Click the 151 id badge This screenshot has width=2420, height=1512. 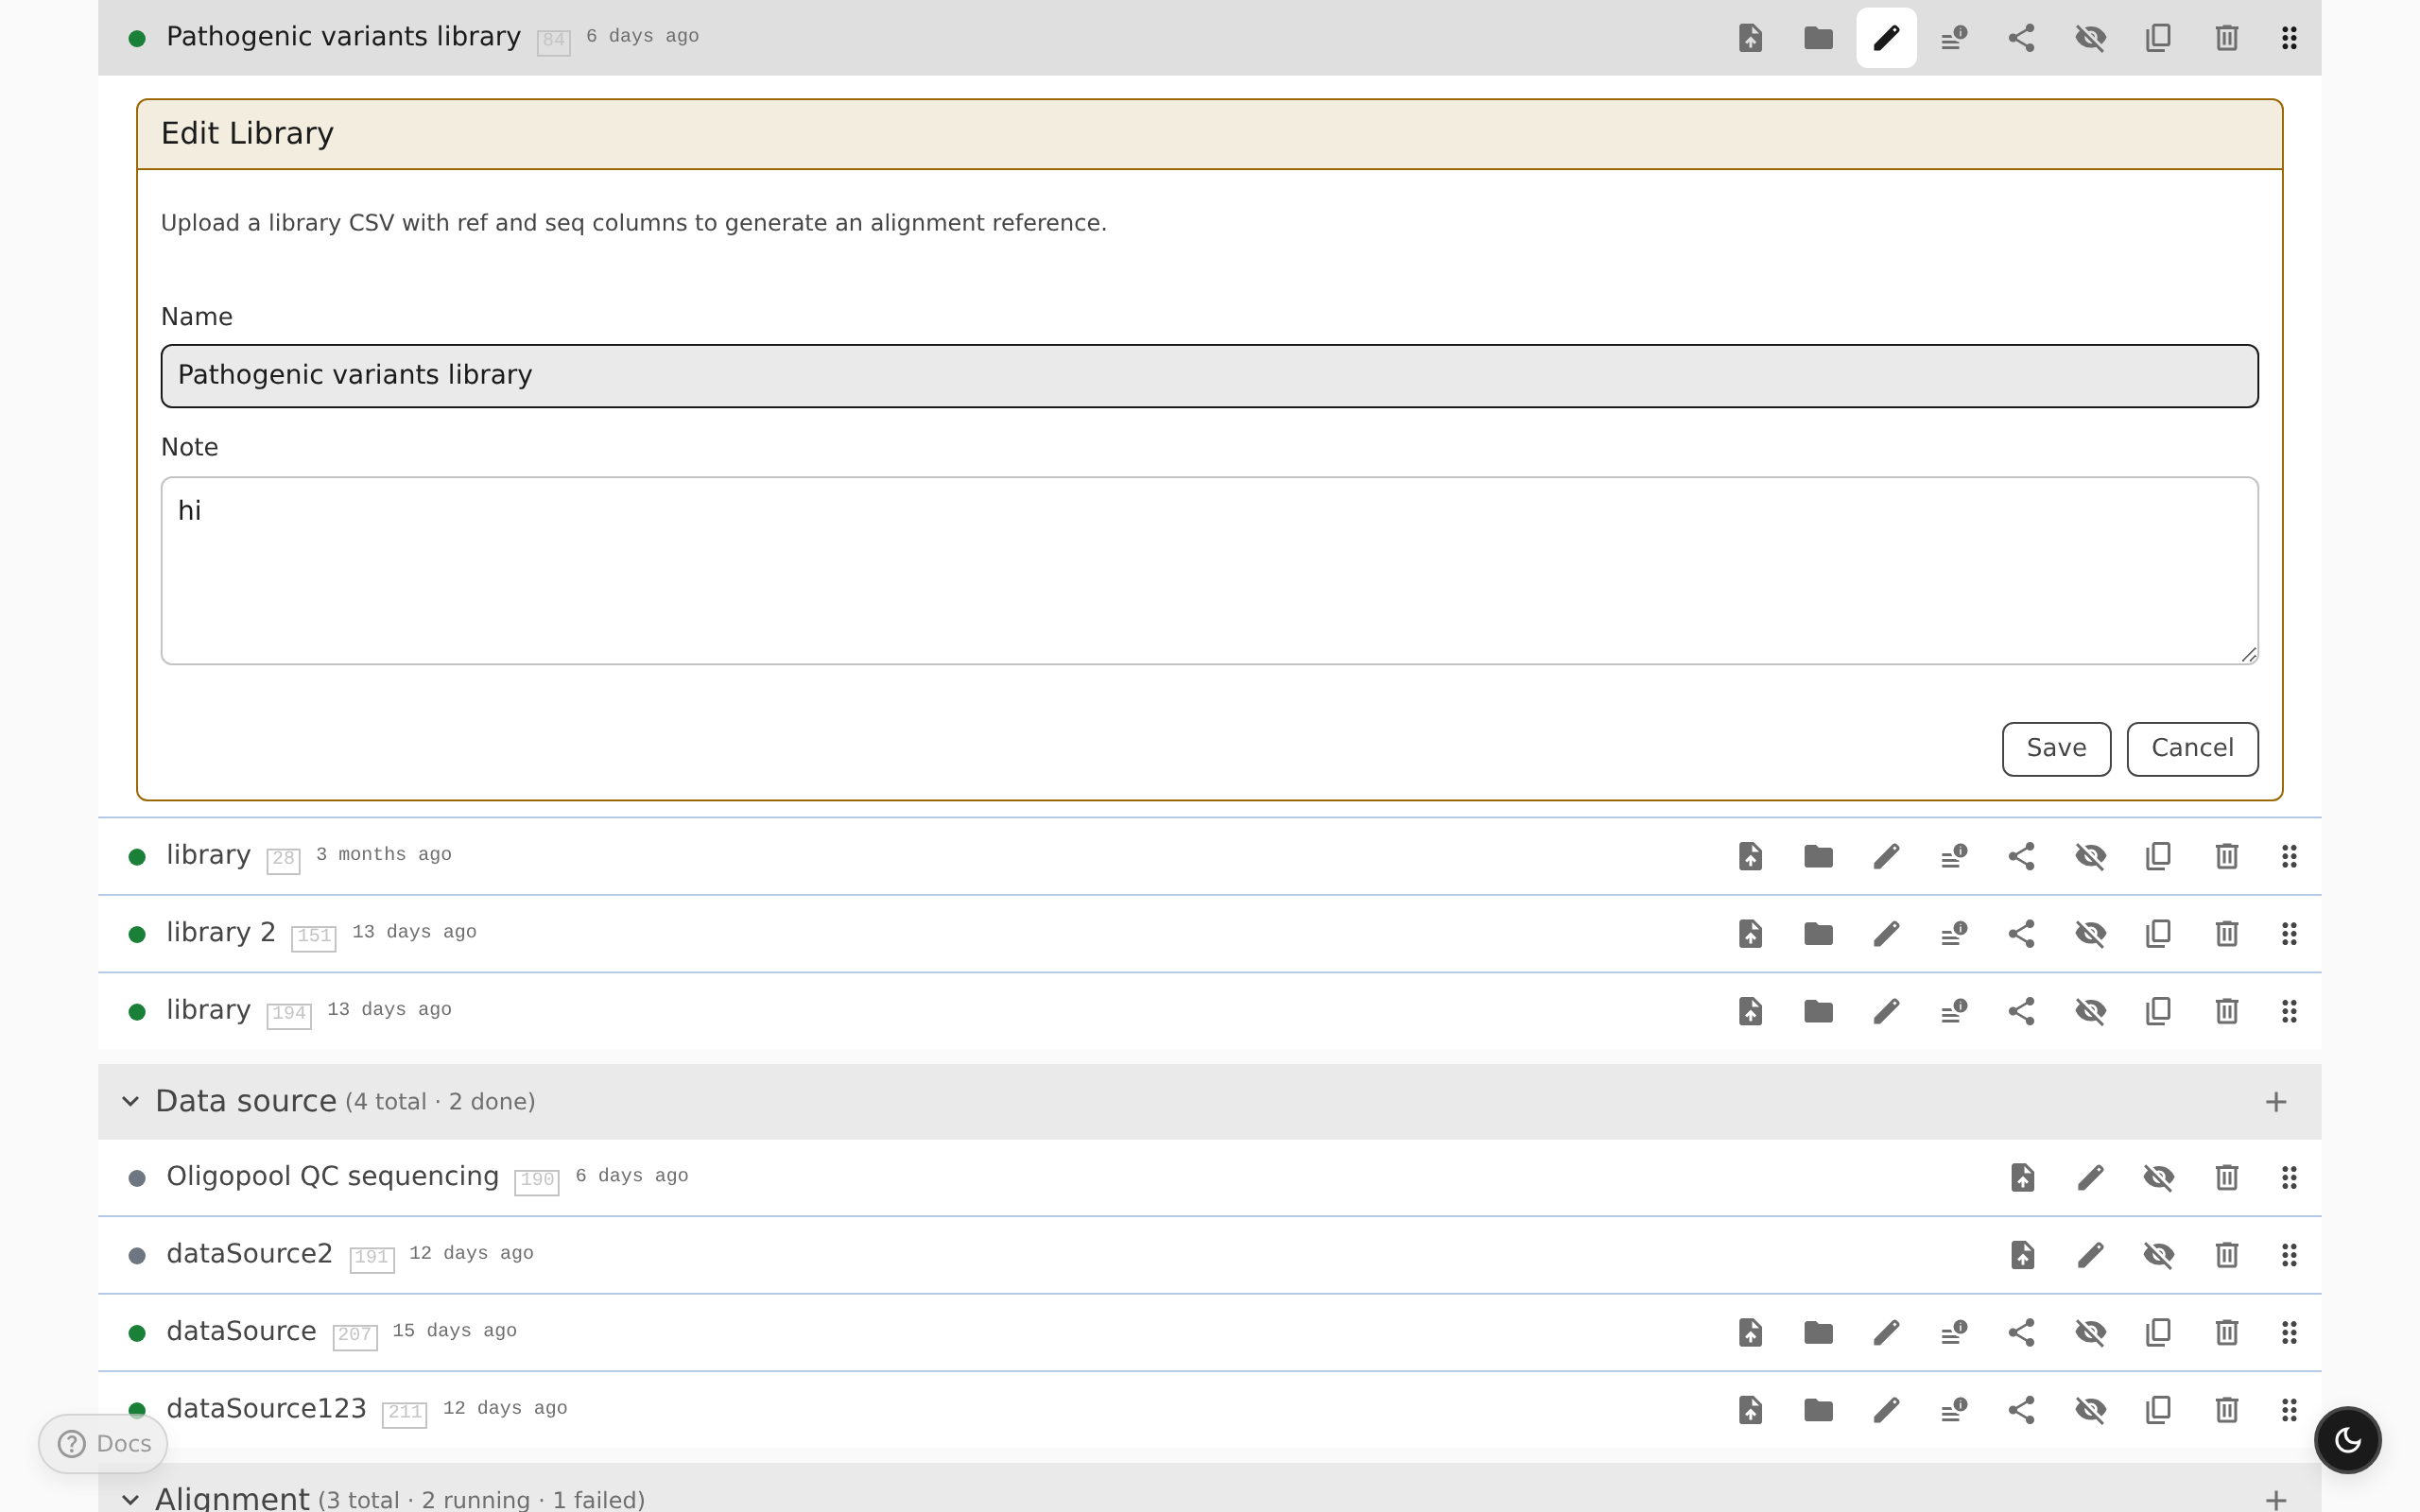click(313, 937)
